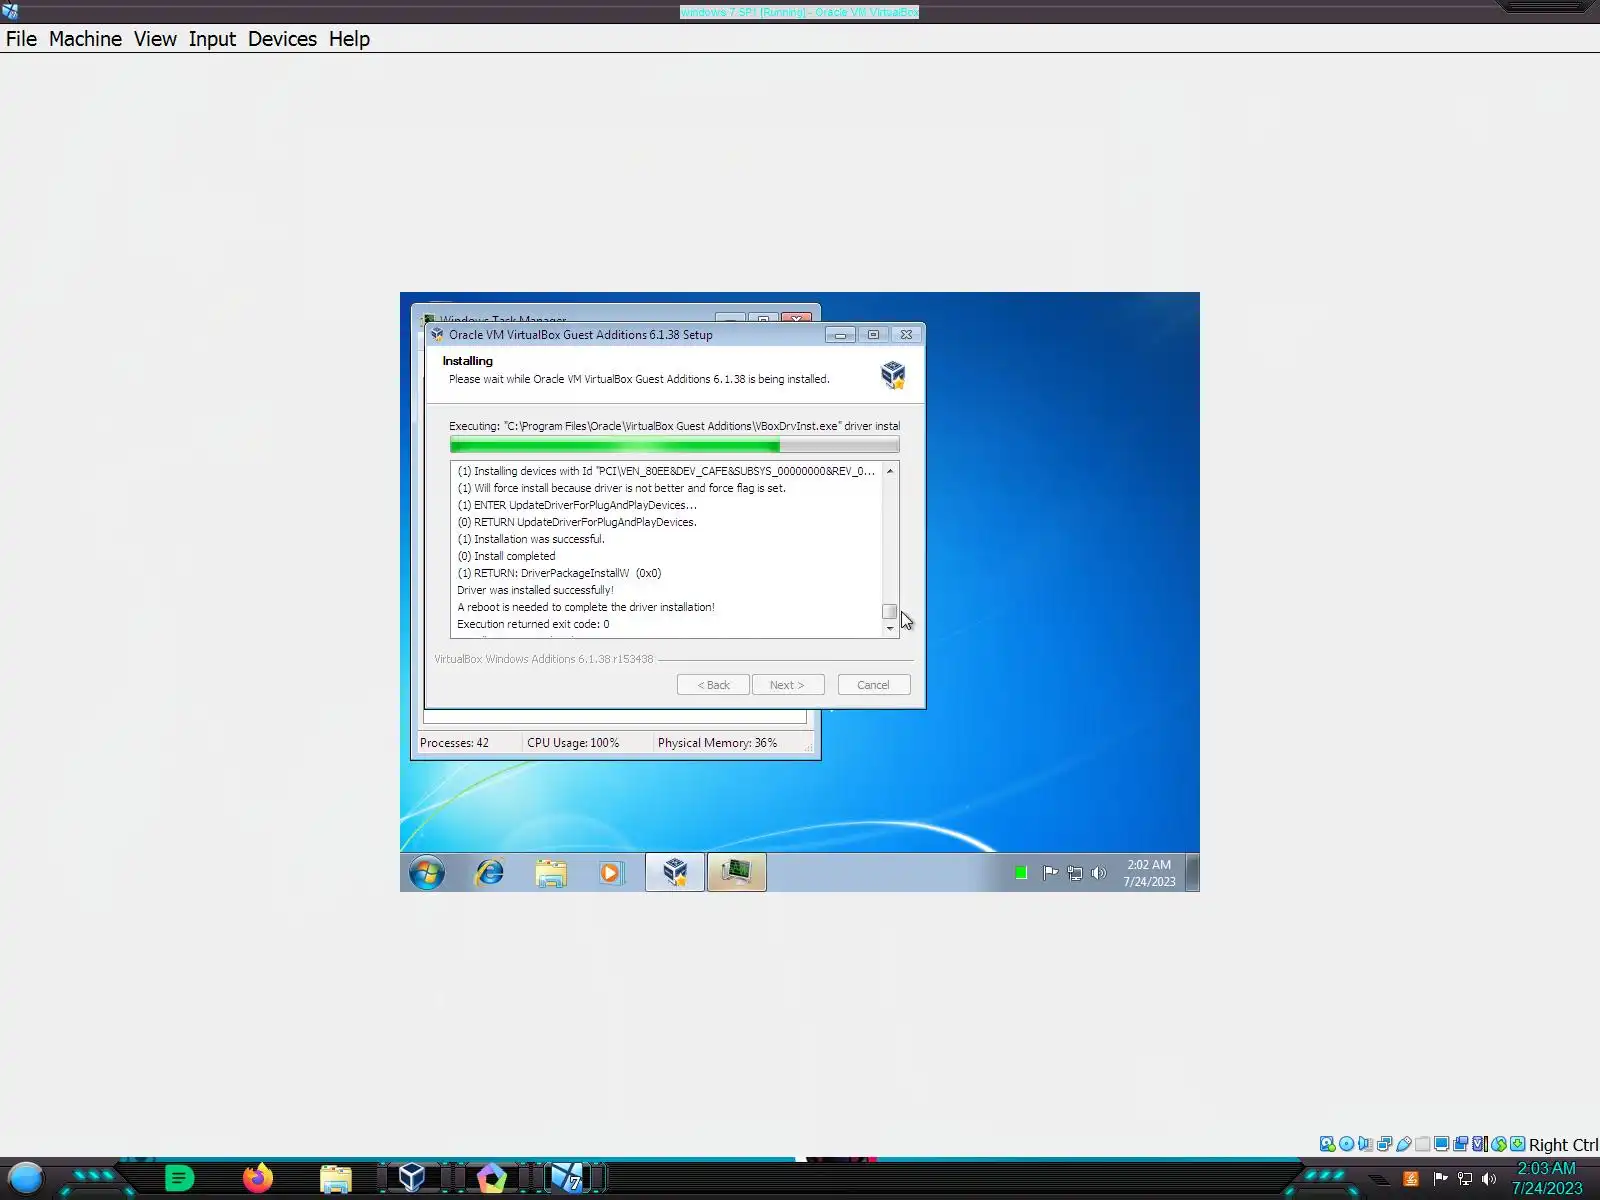Click the install progress bar in setup
This screenshot has height=1200, width=1600.
[674, 445]
